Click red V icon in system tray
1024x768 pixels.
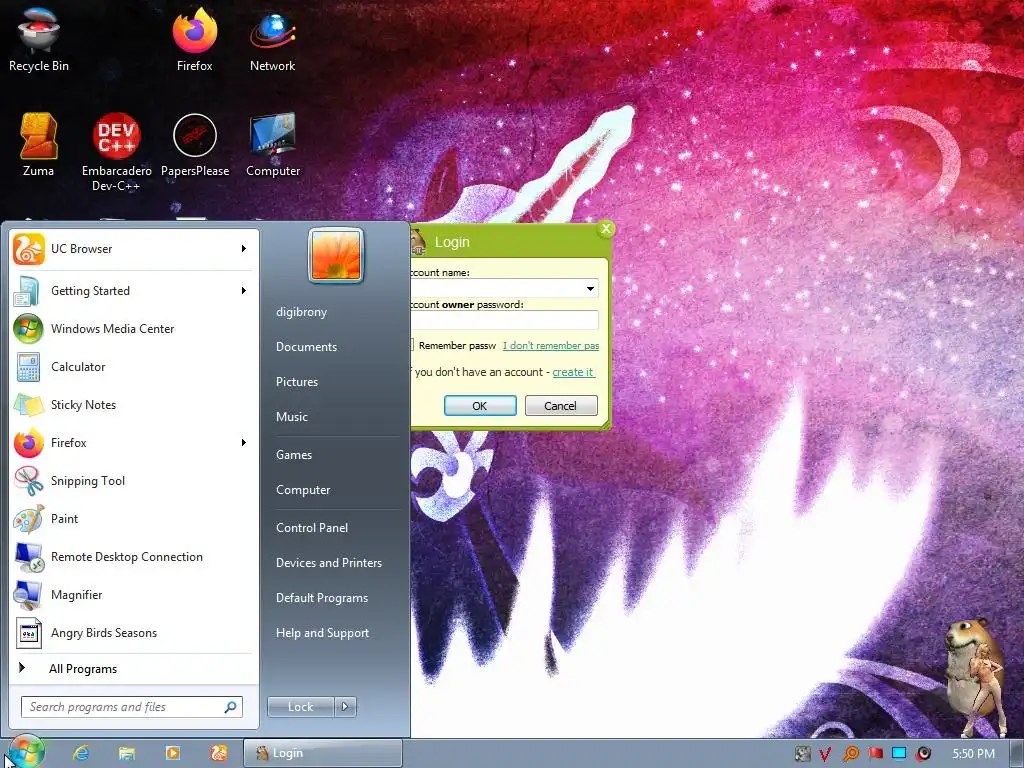(825, 754)
